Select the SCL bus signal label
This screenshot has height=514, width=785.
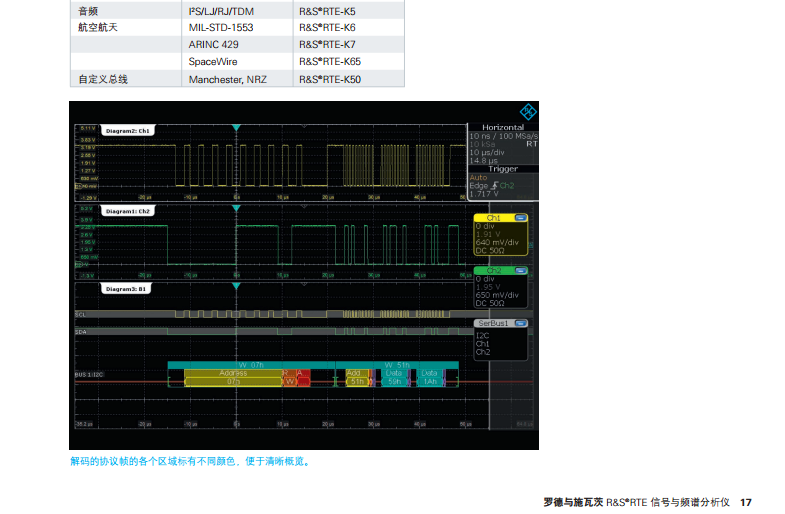click(81, 314)
